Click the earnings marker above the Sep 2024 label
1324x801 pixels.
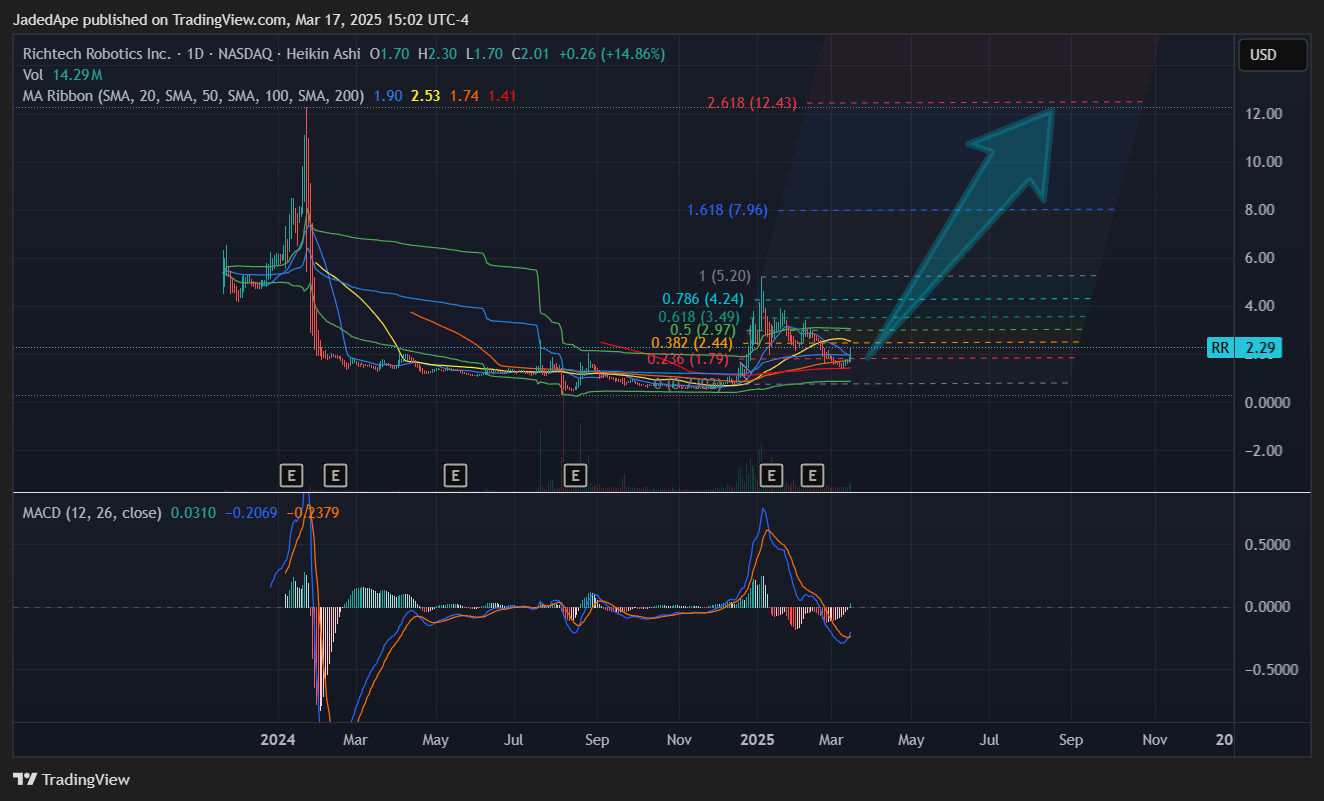pos(575,475)
